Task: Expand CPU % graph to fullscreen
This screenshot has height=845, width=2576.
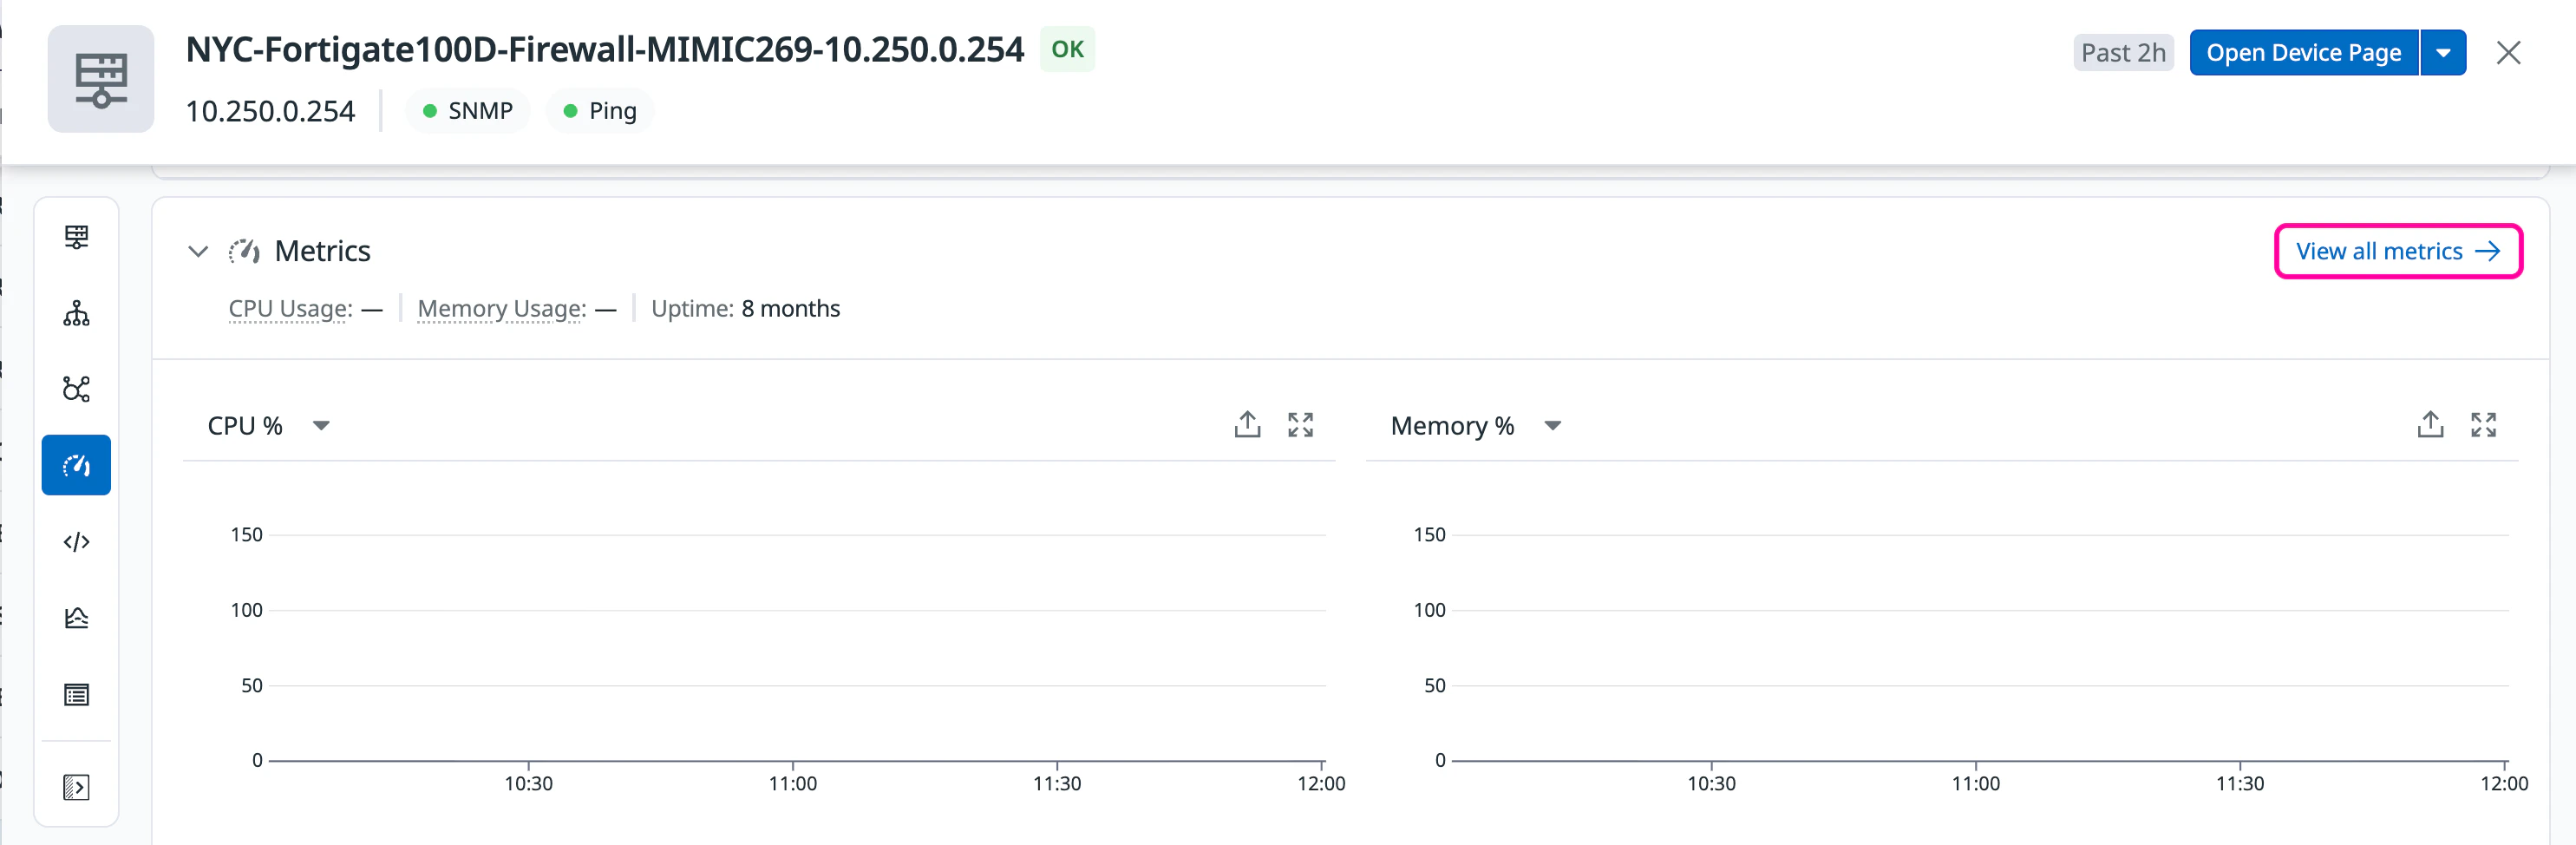Action: pos(1300,425)
